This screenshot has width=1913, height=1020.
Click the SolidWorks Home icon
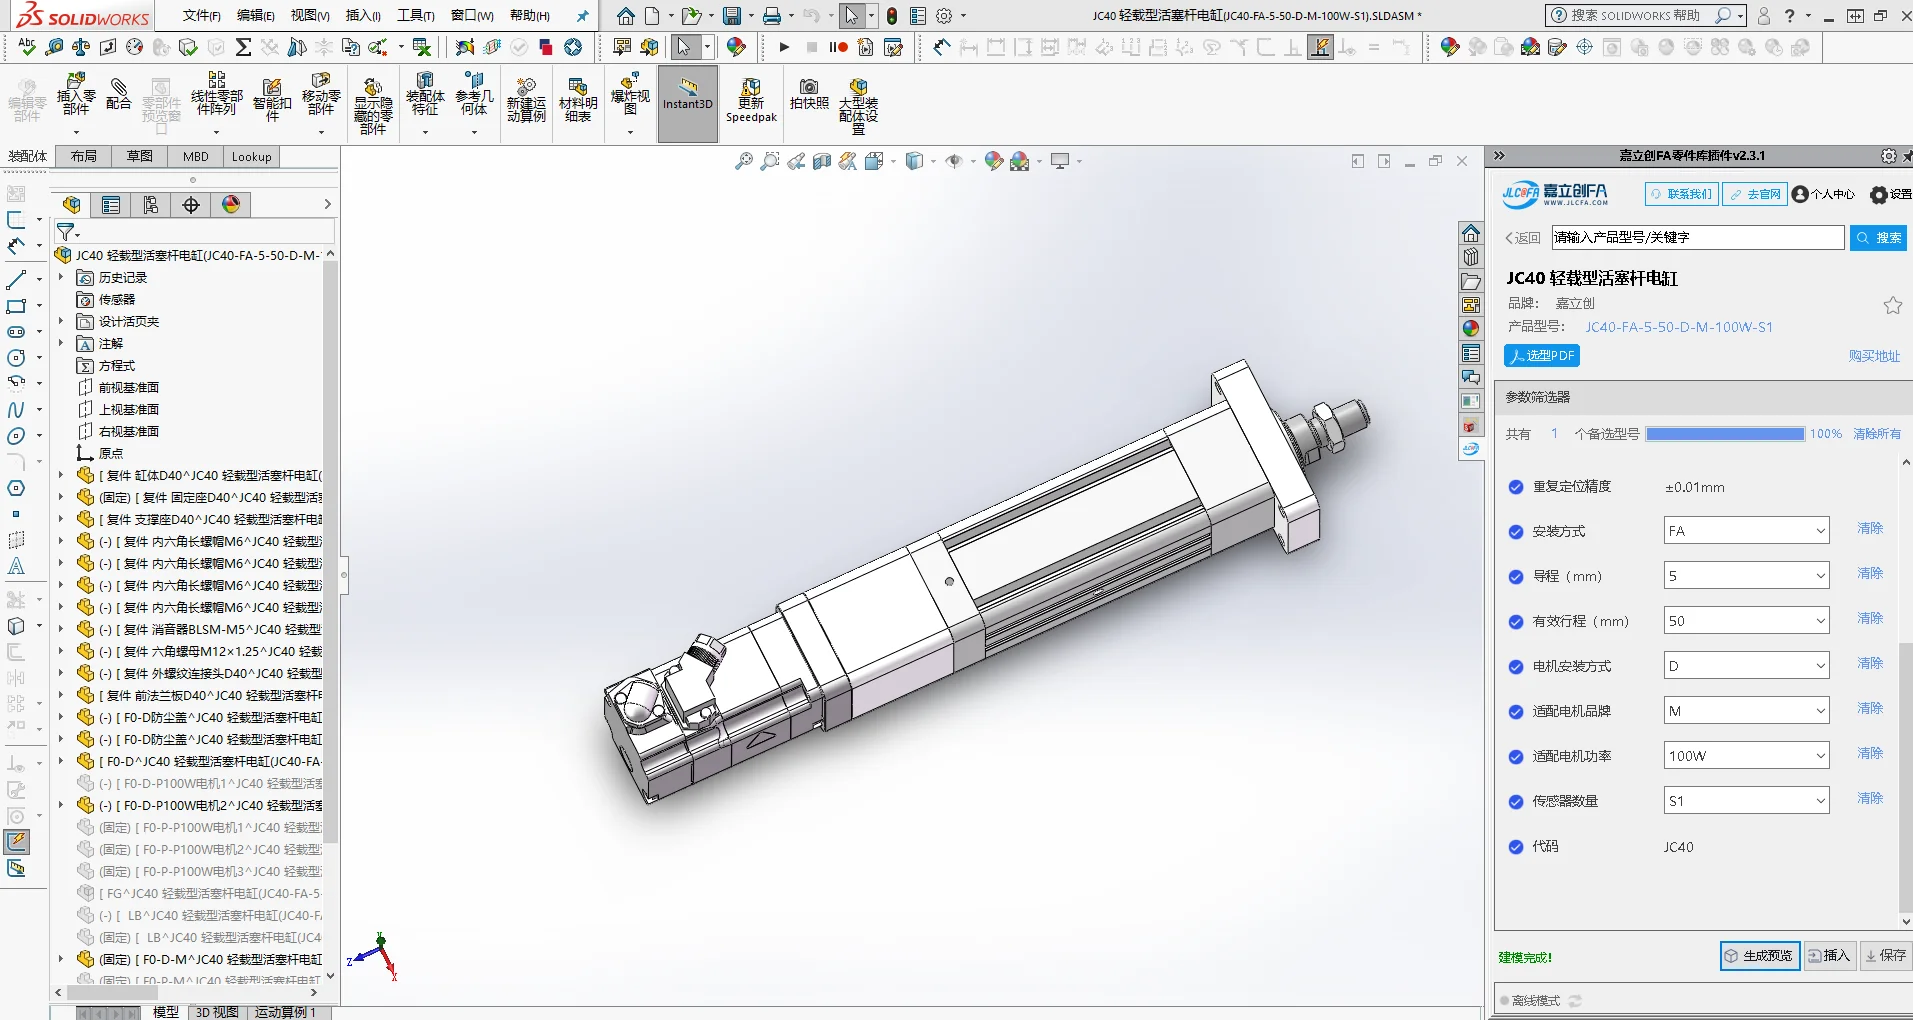click(626, 16)
